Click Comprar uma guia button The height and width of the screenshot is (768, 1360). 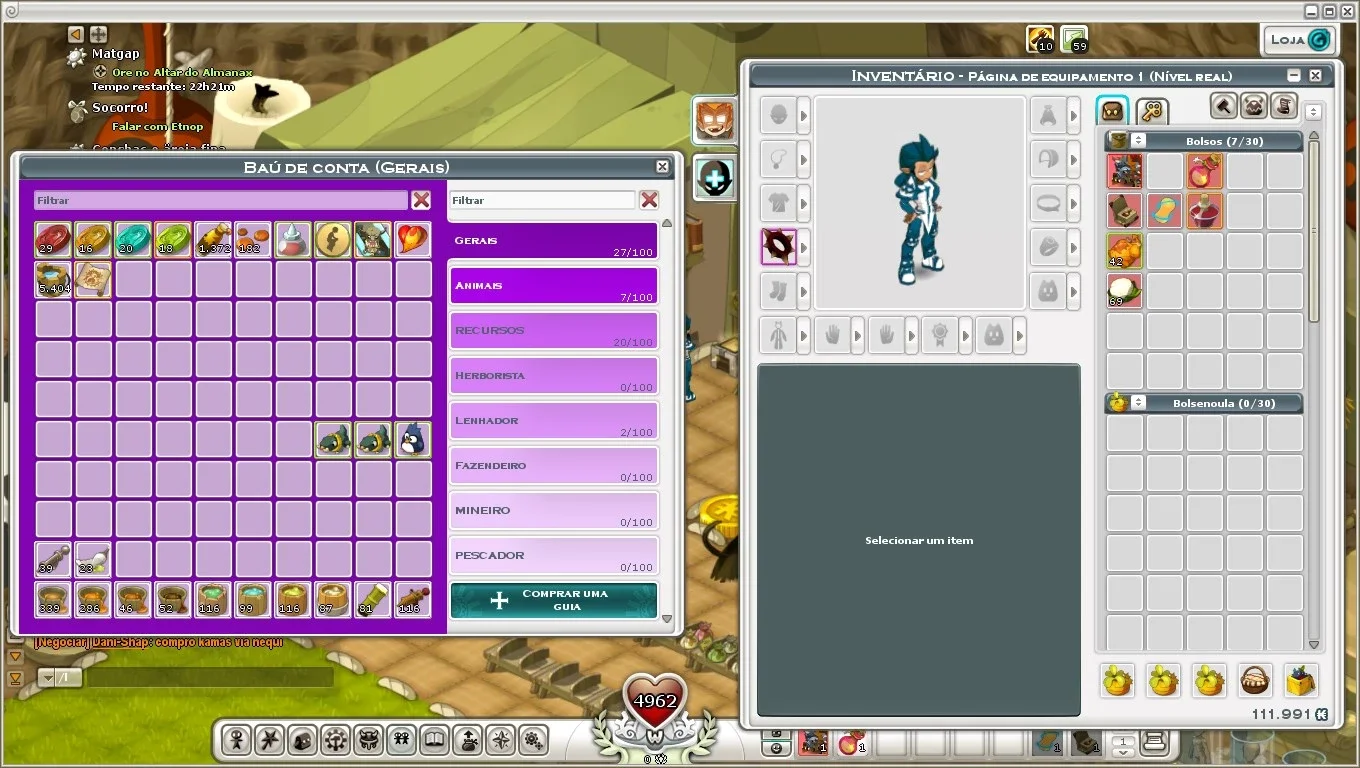[554, 600]
